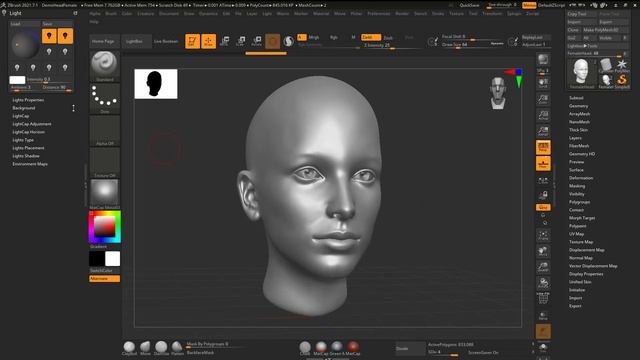Toggle the Edit mode button

click(x=192, y=41)
